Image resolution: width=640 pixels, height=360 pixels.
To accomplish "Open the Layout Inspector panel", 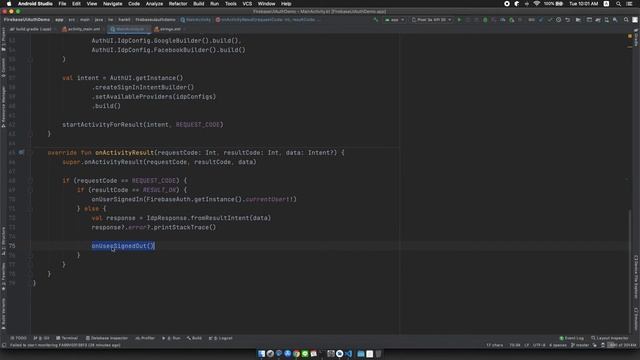I will (x=610, y=338).
